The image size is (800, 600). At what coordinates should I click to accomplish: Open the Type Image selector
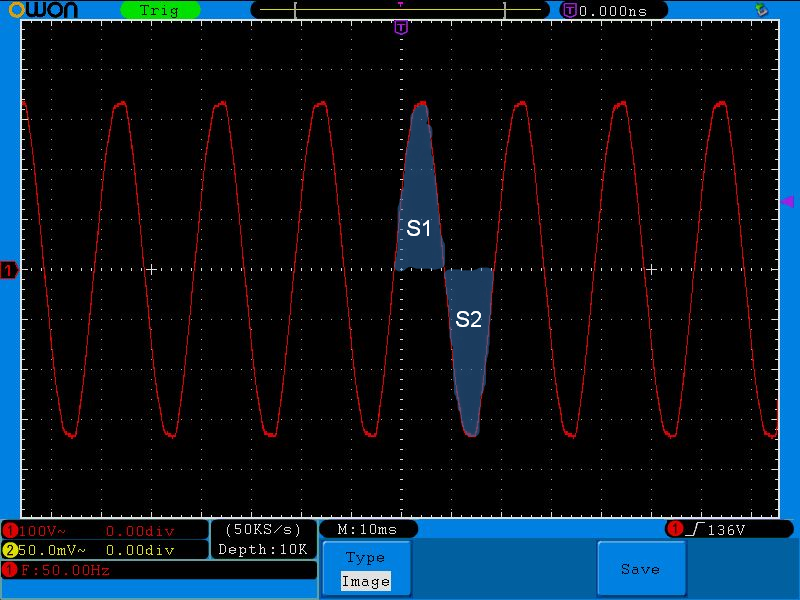[366, 569]
